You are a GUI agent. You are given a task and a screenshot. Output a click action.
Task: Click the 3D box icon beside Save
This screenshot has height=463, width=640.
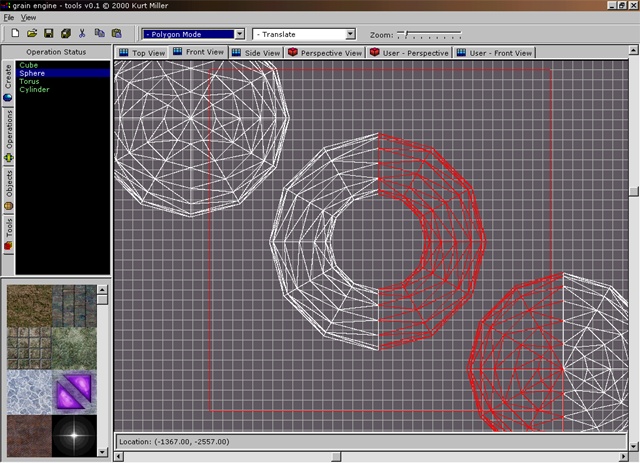click(x=66, y=33)
